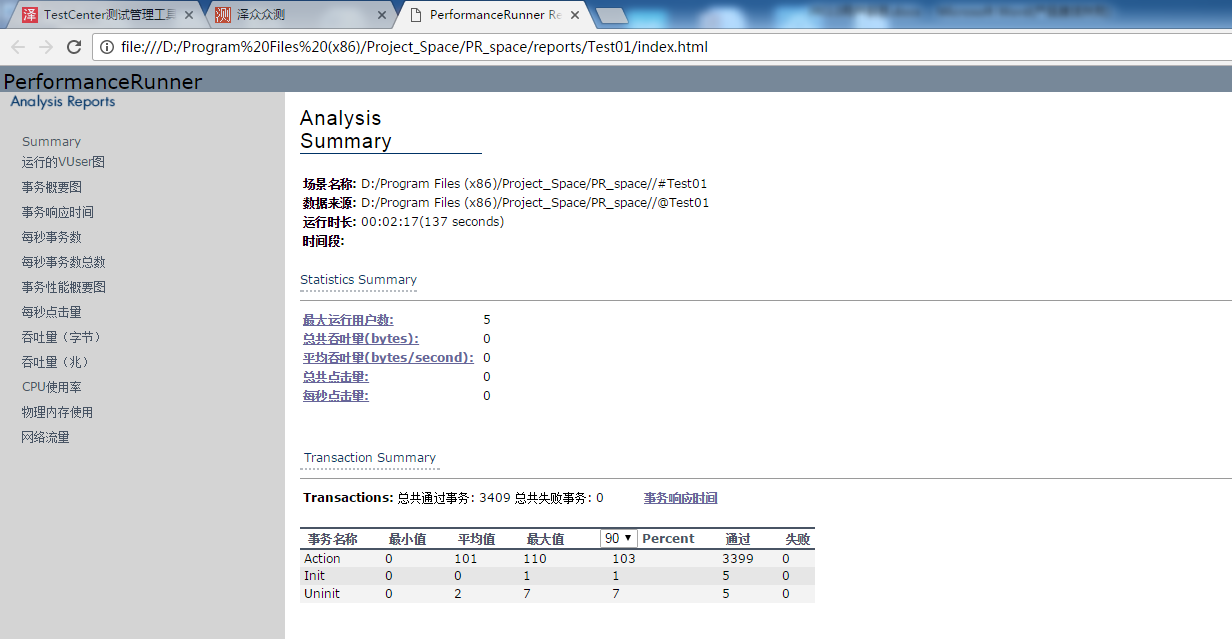Click the Summary item in sidebar
This screenshot has width=1232, height=639.
pos(51,142)
